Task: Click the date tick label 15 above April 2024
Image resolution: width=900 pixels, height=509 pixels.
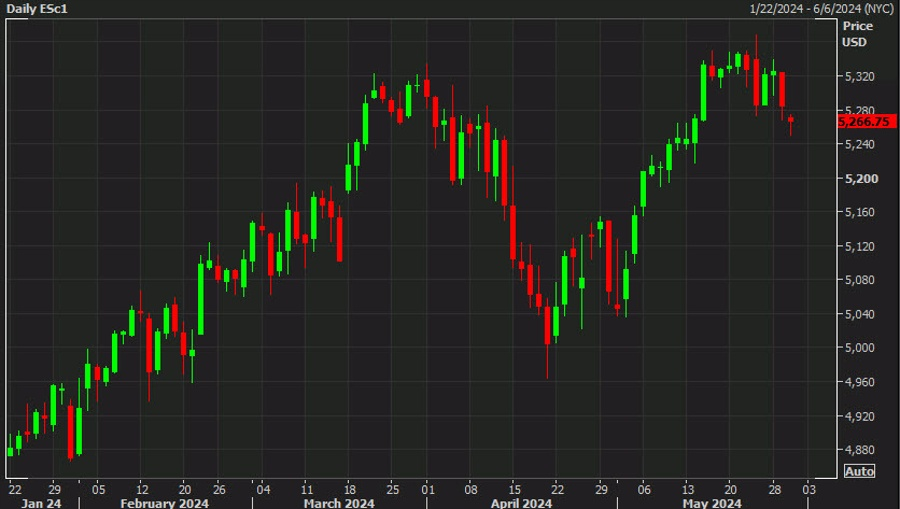Action: click(514, 489)
